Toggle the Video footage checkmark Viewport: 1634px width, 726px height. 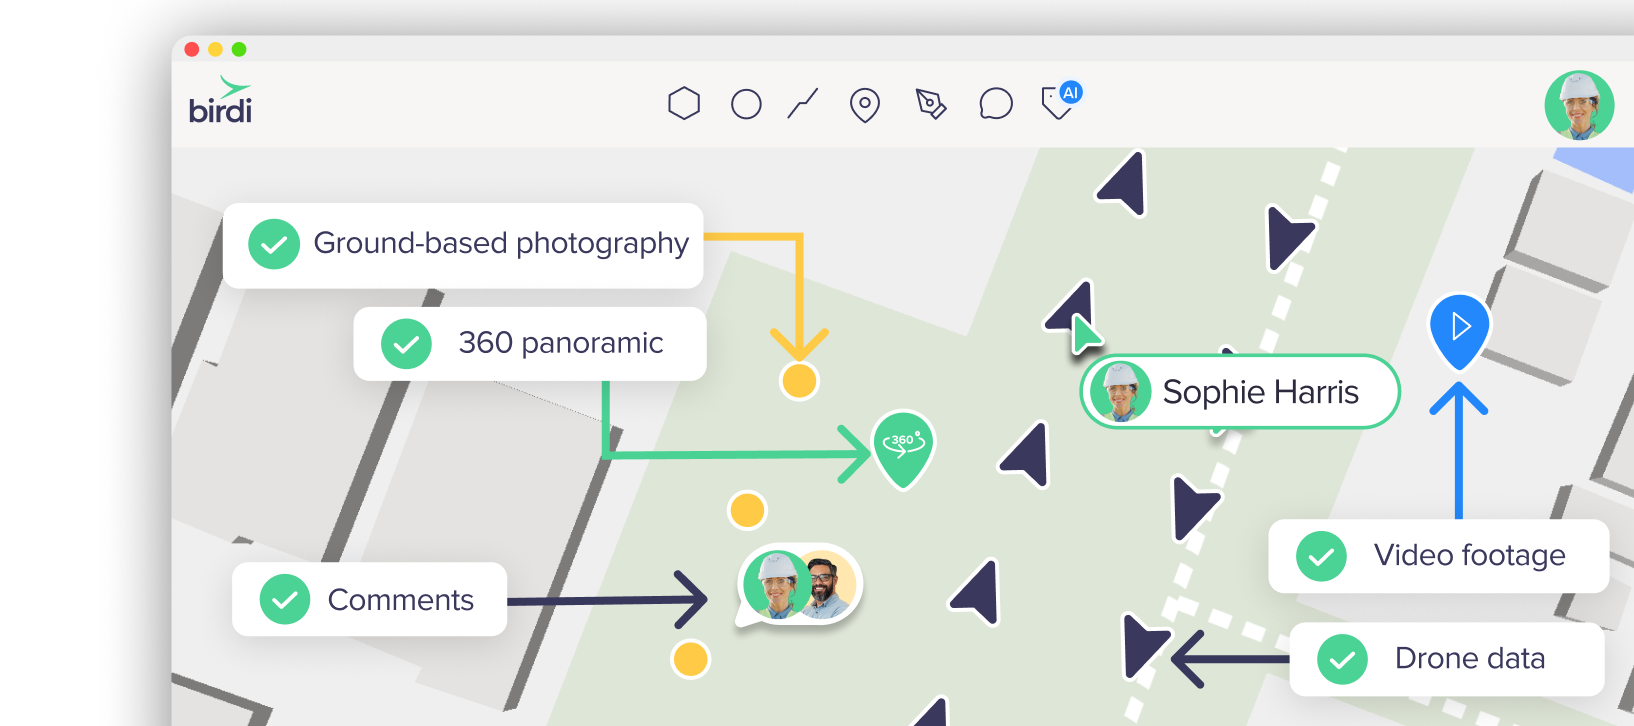tap(1321, 556)
